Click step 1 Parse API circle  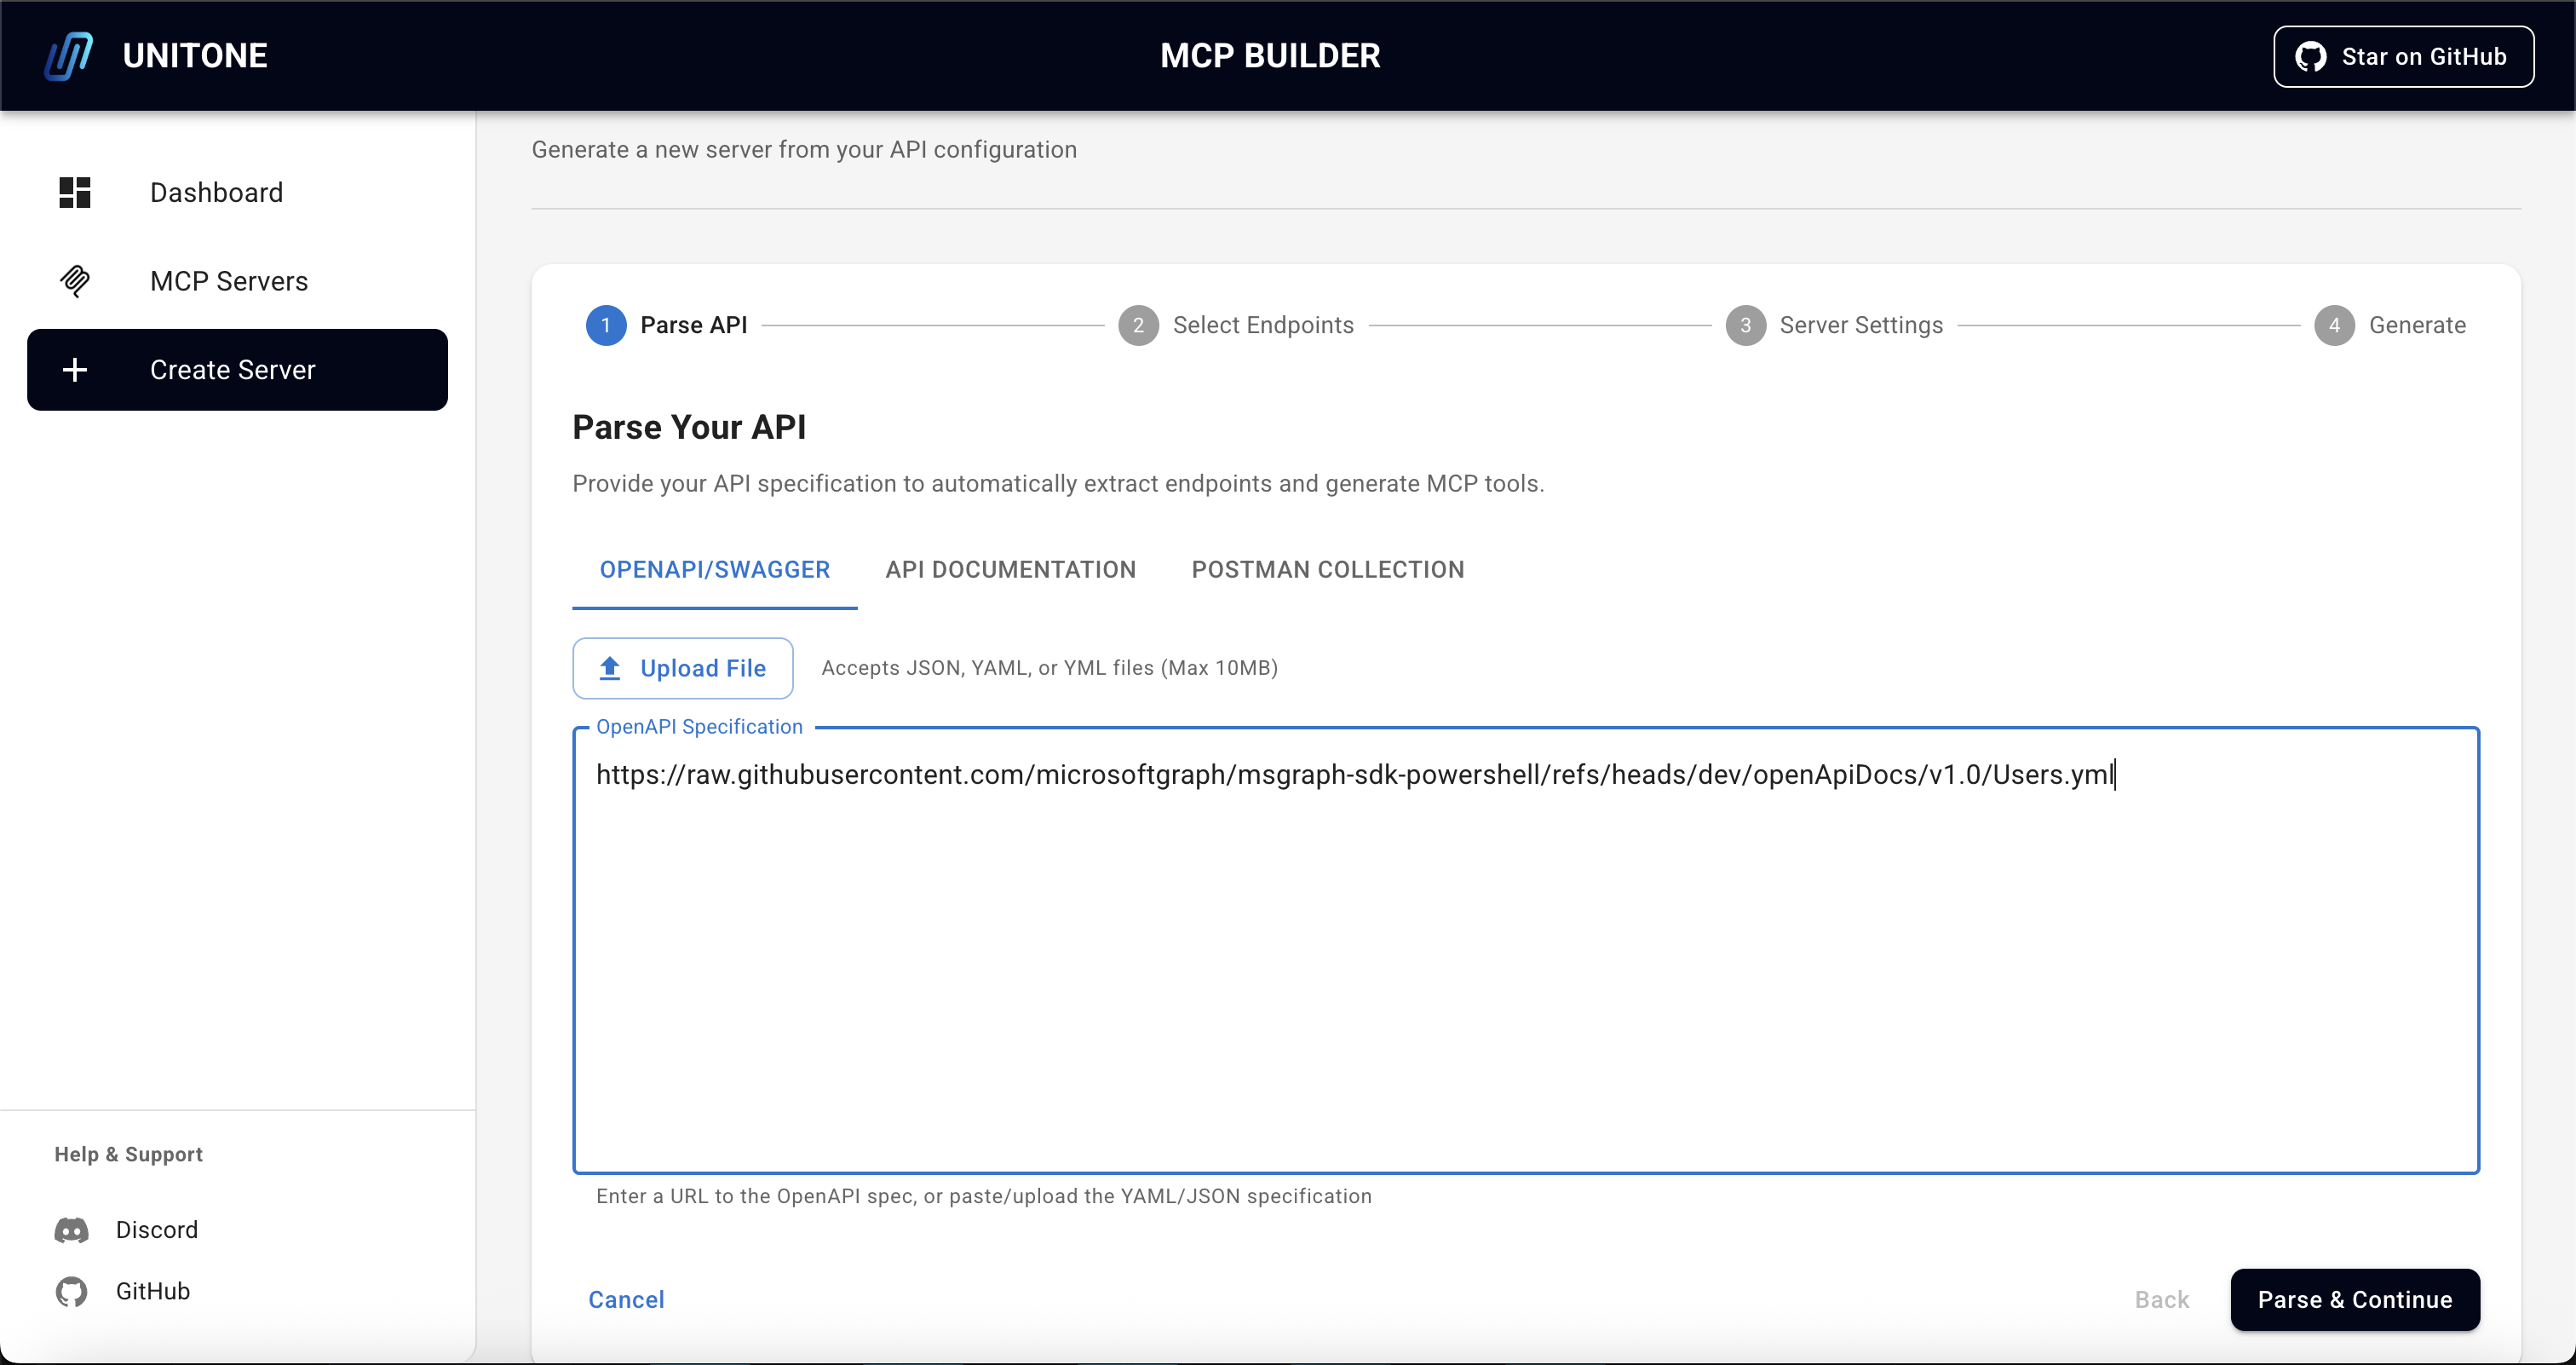[x=606, y=326]
